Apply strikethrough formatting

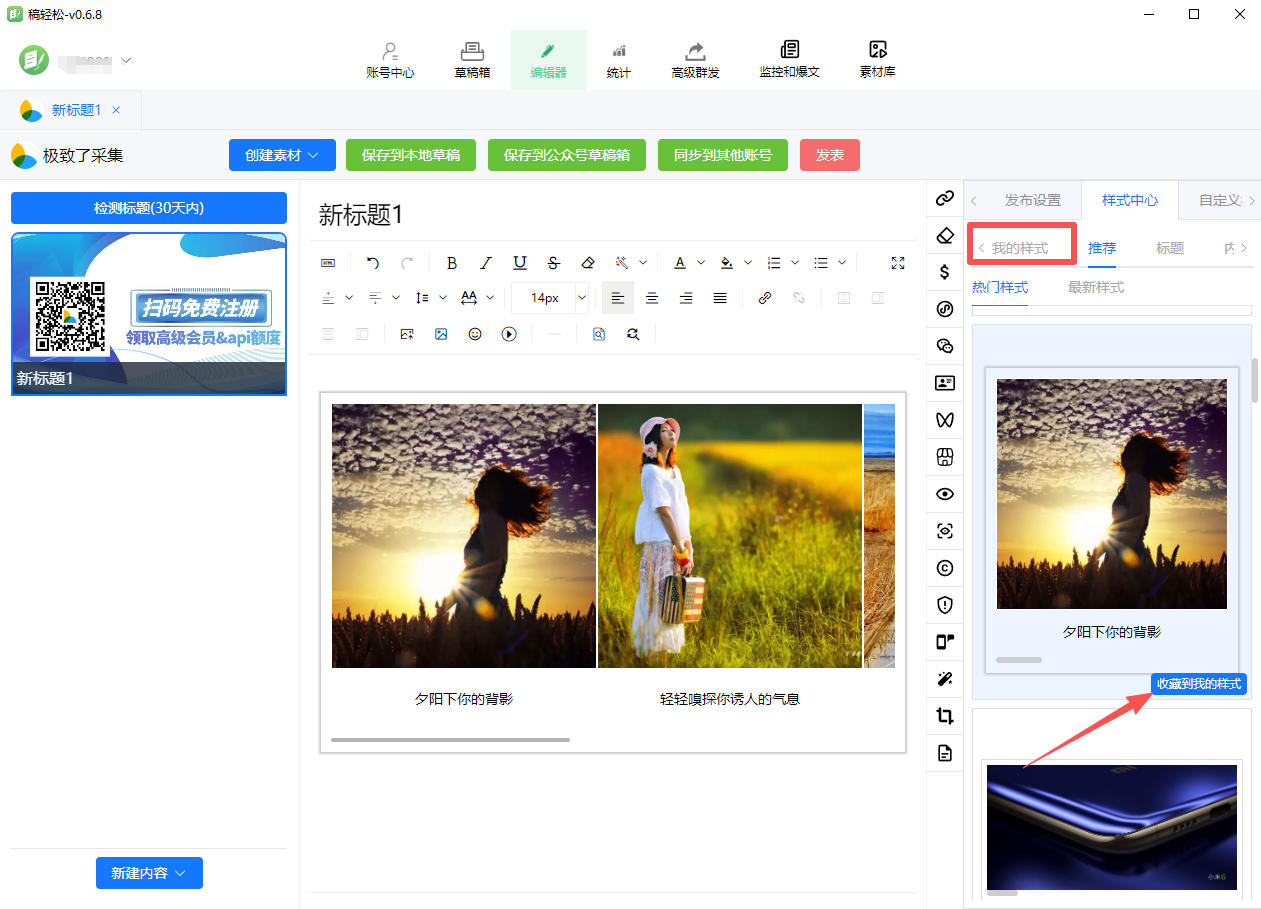point(554,263)
